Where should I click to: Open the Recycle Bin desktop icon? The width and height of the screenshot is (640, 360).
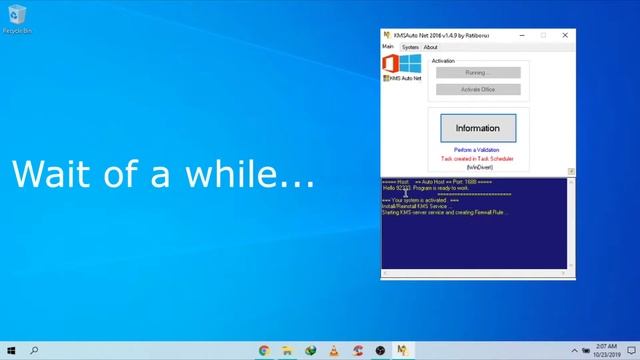(x=17, y=20)
